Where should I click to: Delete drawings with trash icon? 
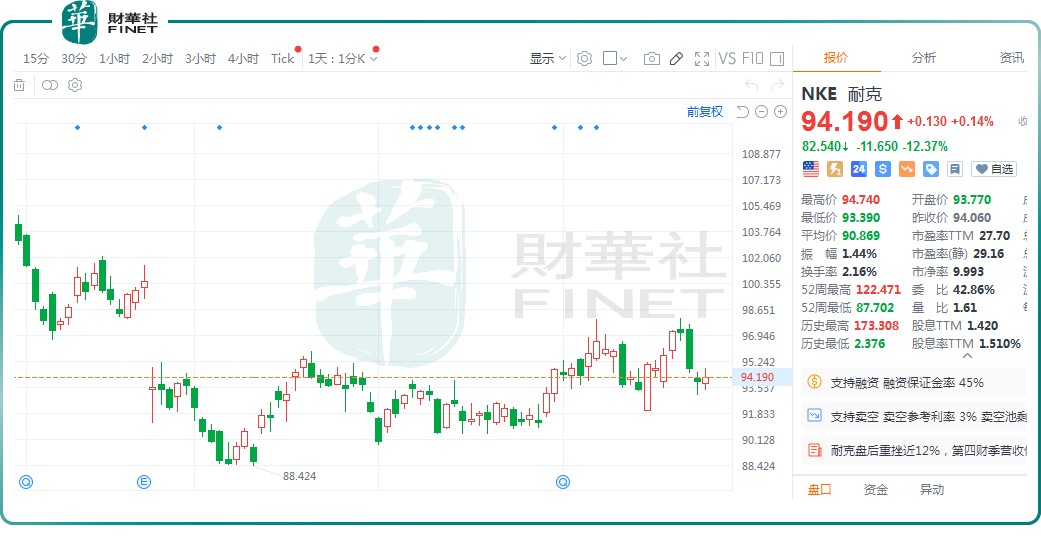click(x=19, y=85)
